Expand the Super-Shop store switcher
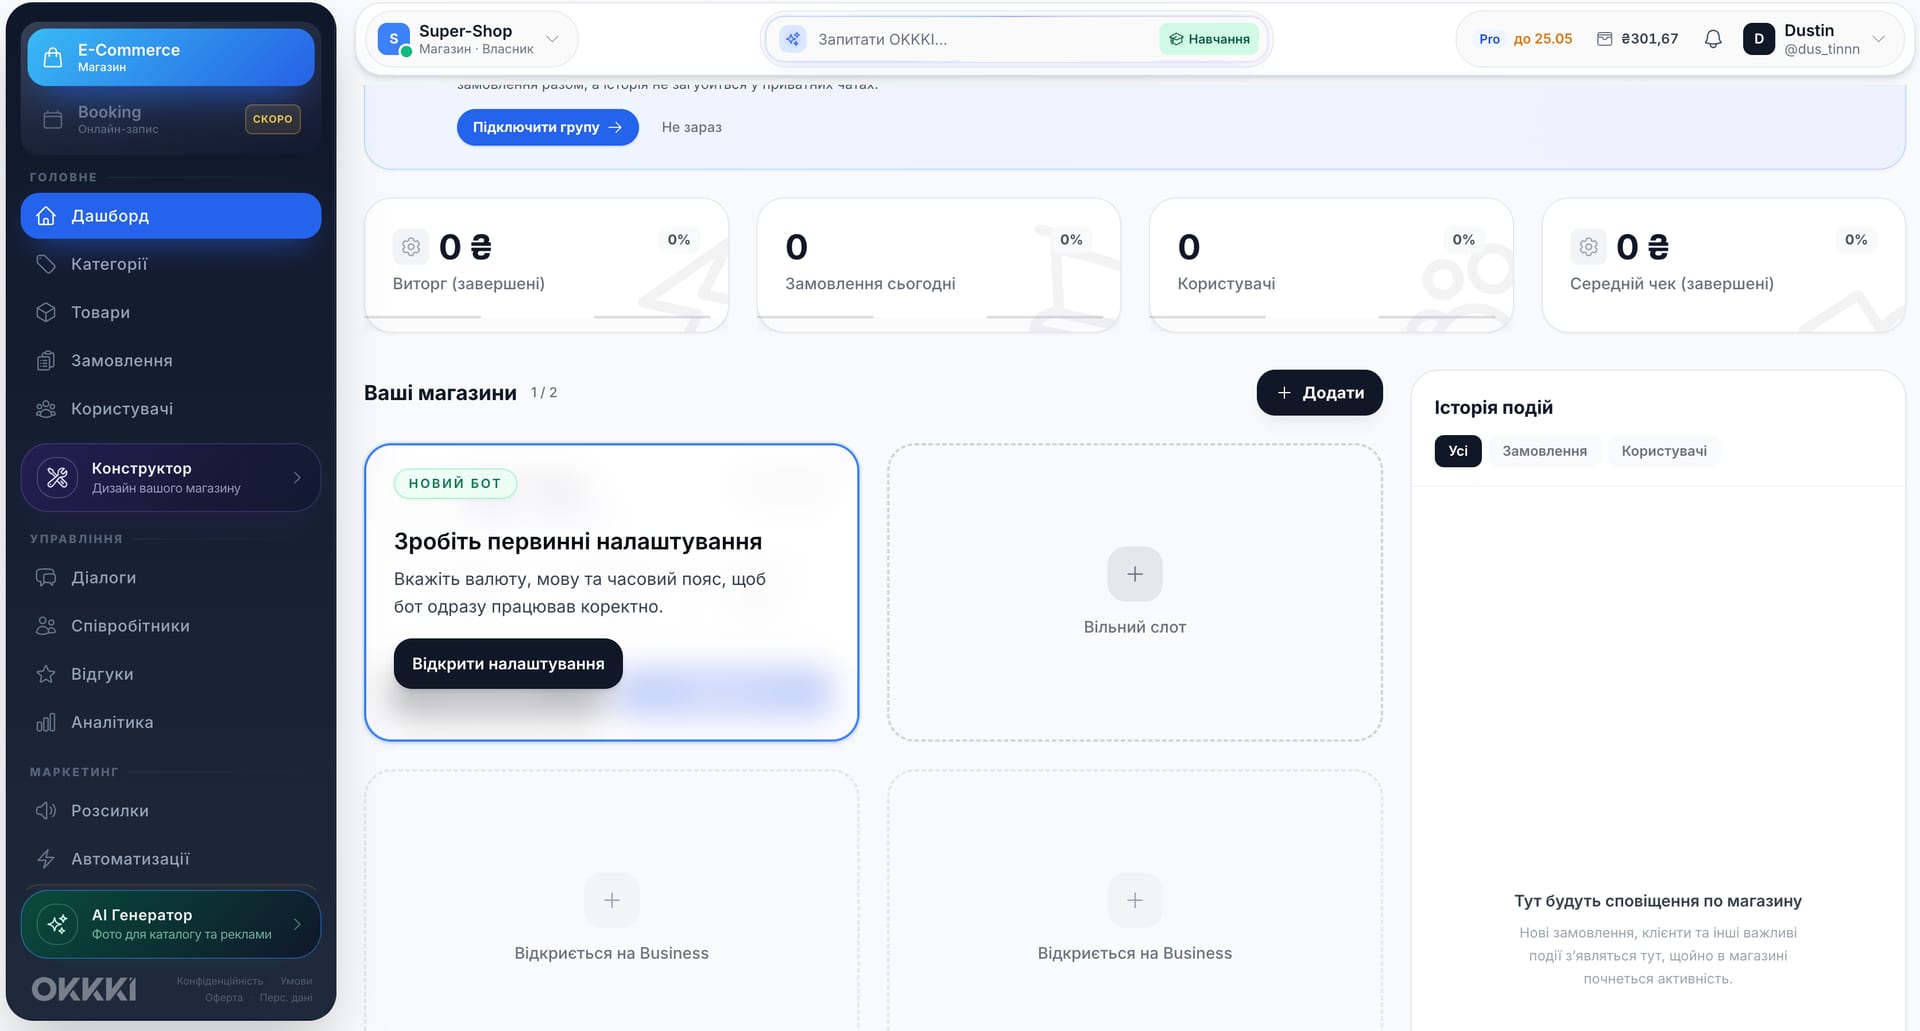 471,39
